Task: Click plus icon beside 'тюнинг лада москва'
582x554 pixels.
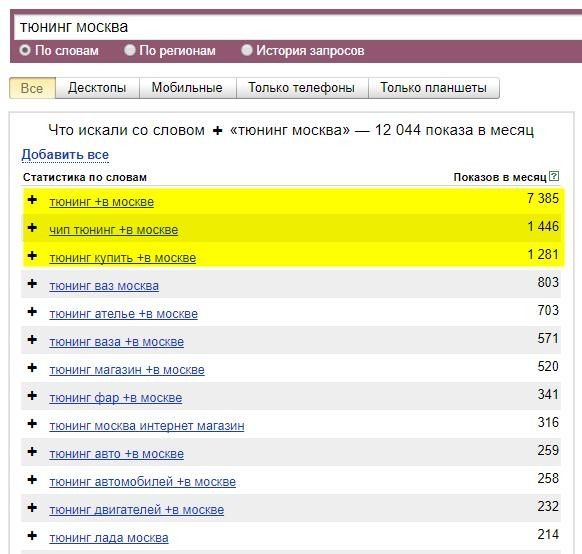Action: tap(32, 535)
